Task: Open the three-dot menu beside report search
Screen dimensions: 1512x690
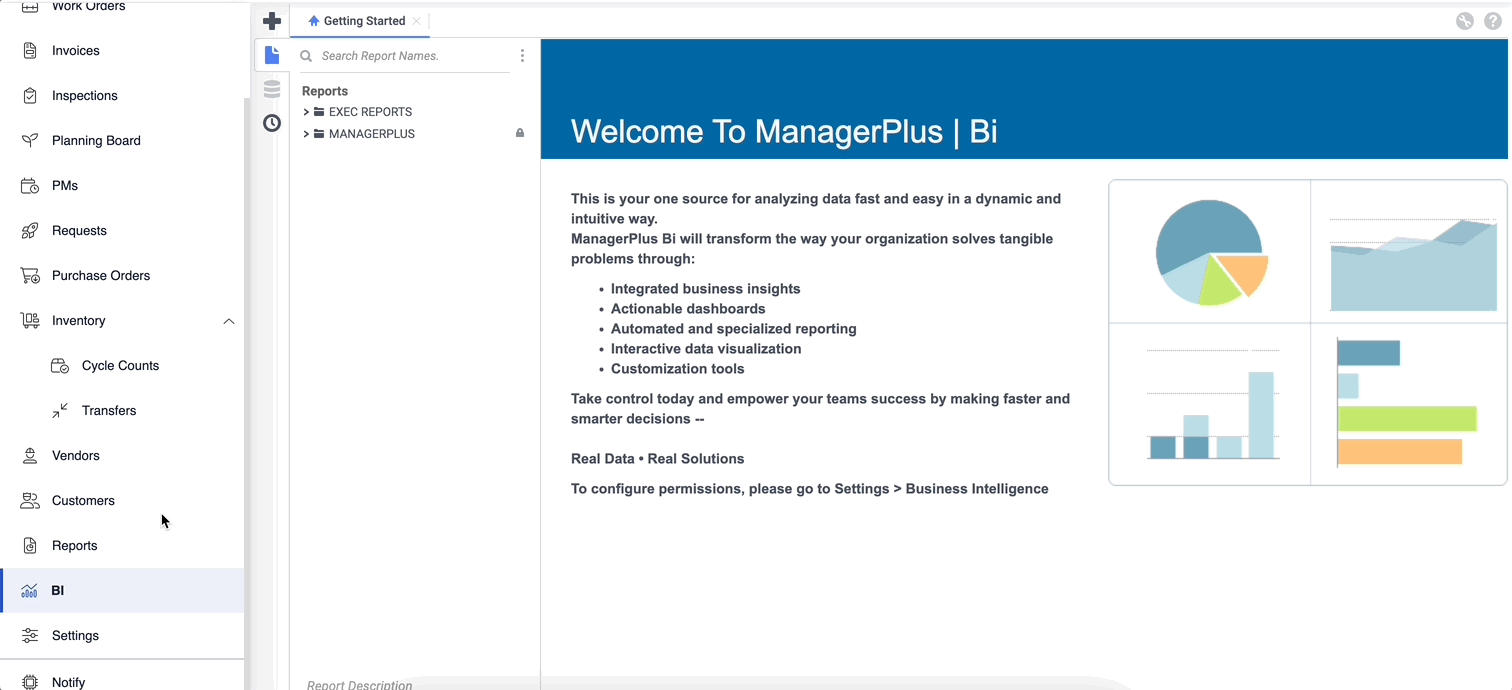Action: (x=522, y=56)
